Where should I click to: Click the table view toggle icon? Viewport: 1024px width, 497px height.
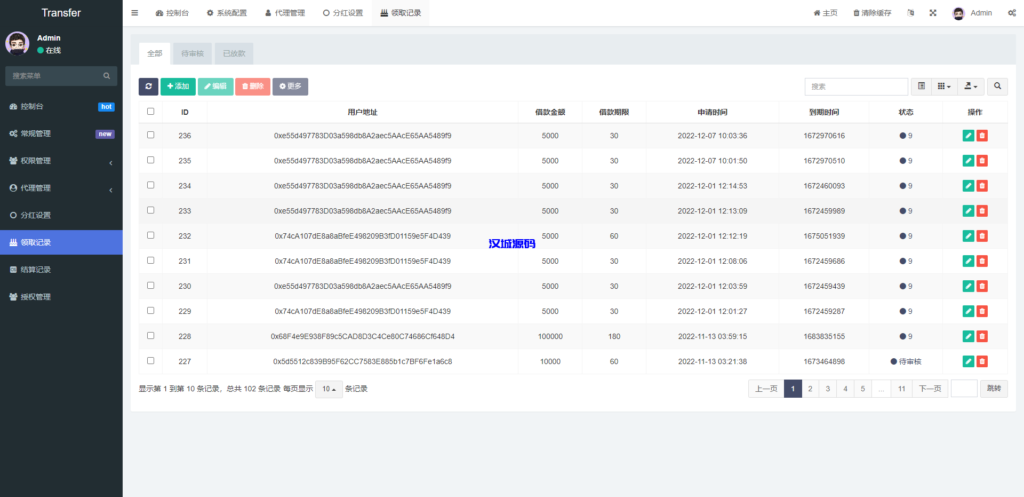click(921, 87)
